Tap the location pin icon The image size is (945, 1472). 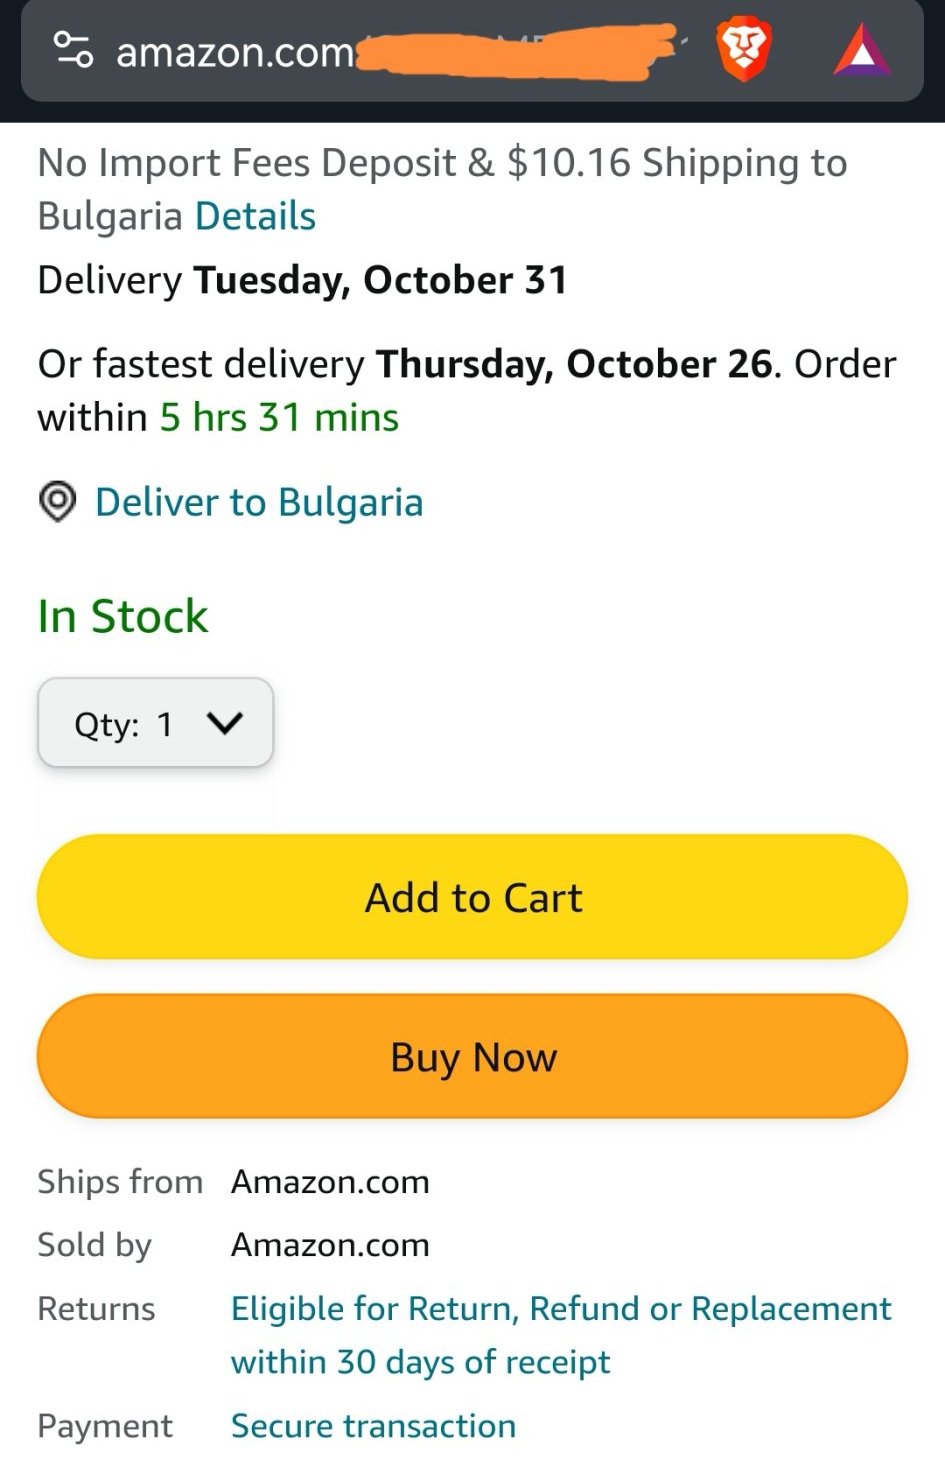[58, 502]
